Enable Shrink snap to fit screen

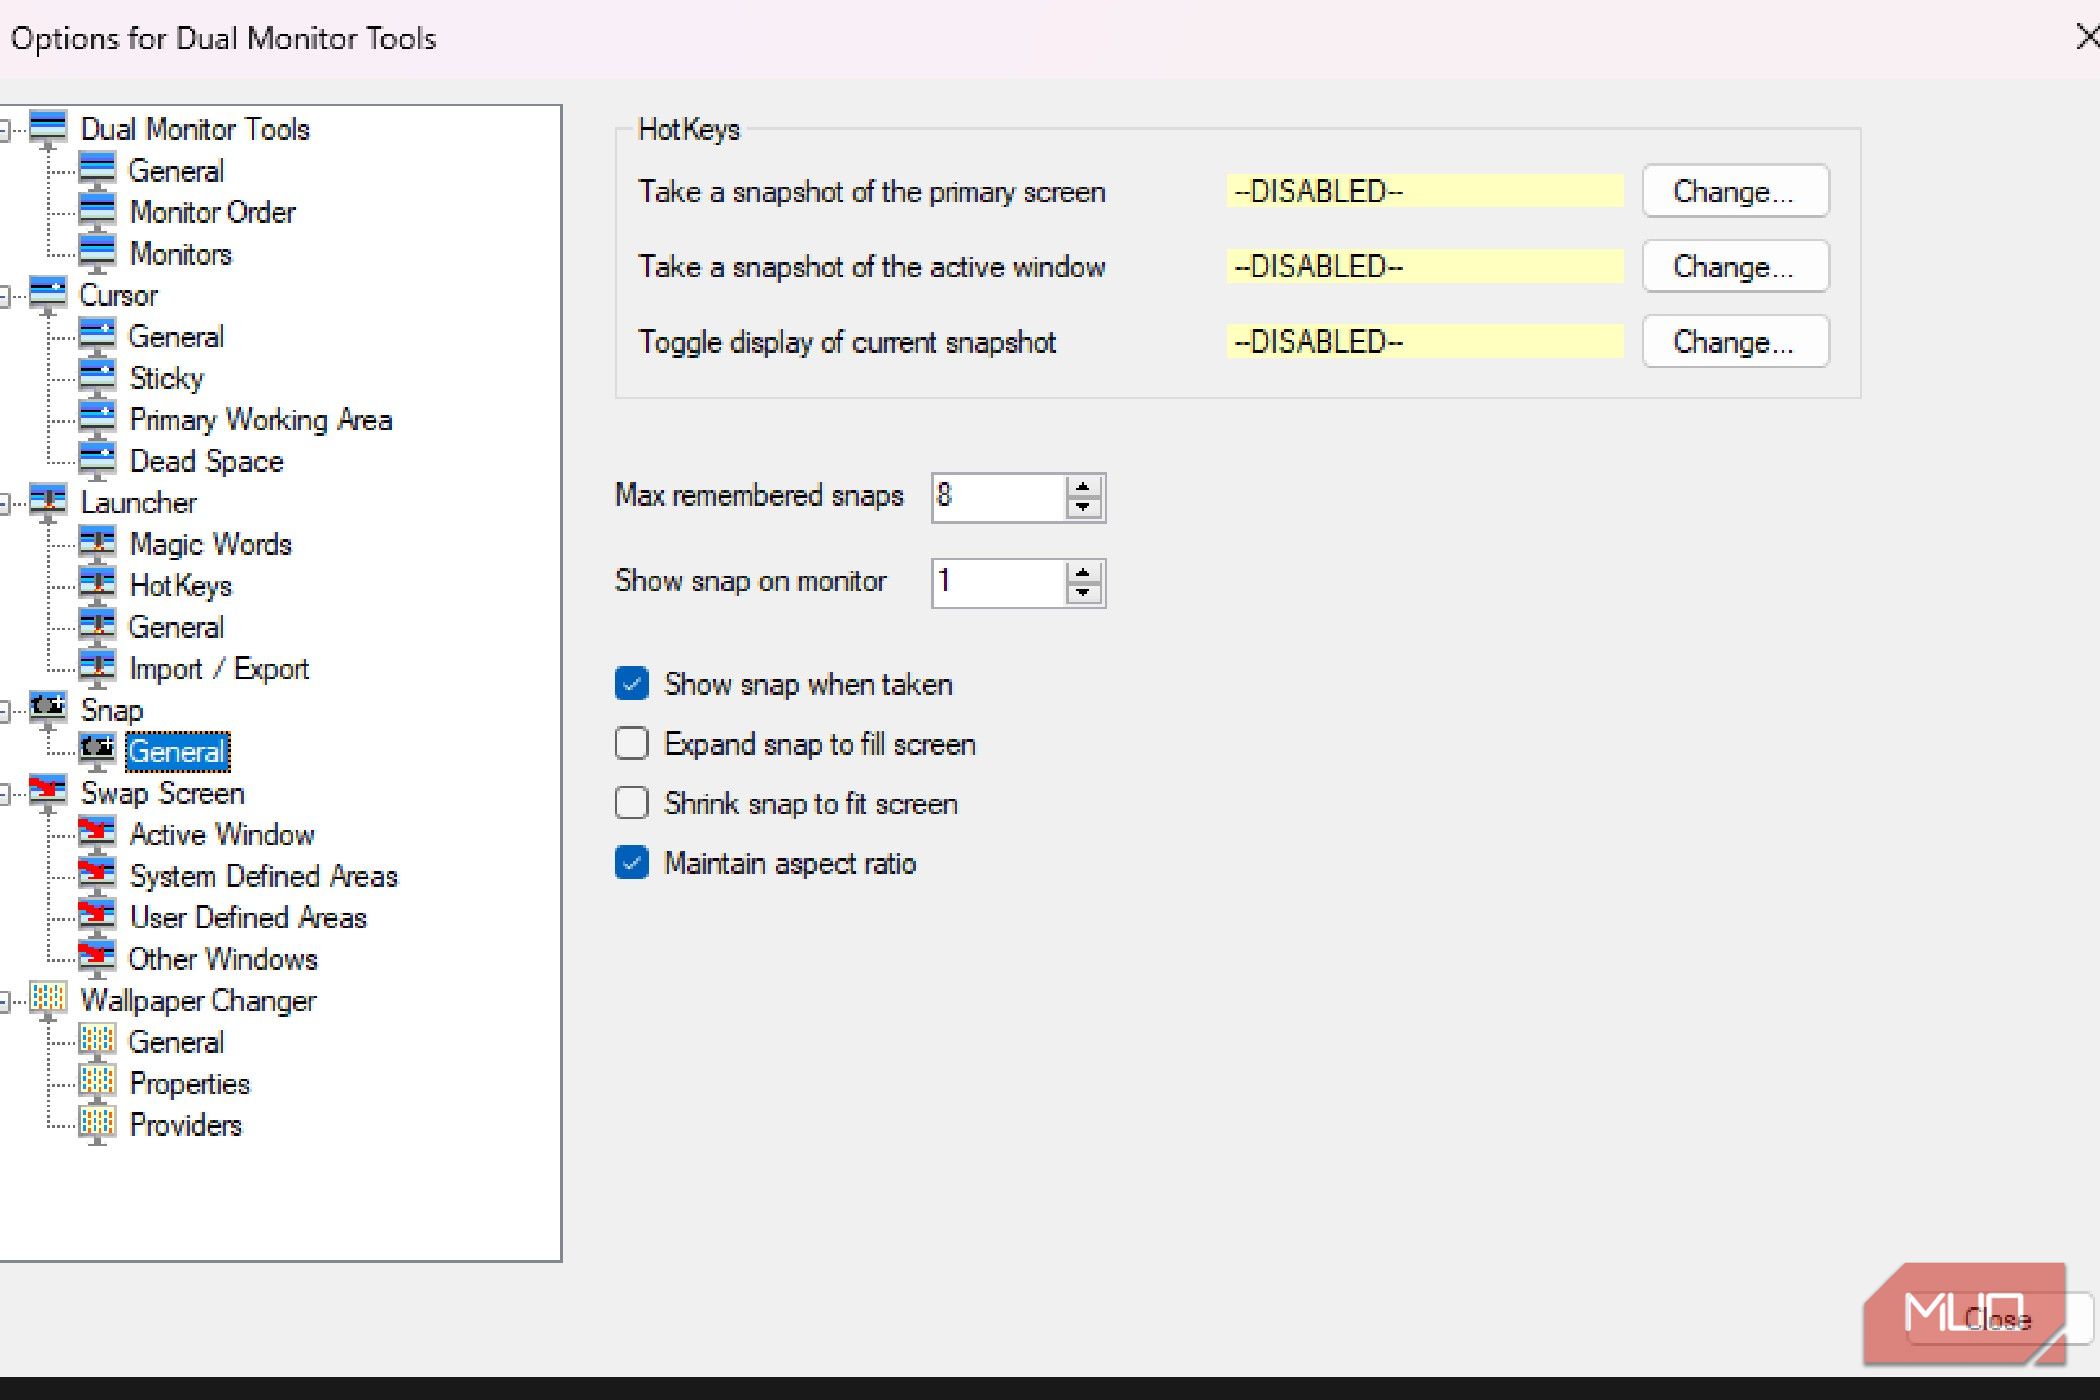[x=631, y=803]
